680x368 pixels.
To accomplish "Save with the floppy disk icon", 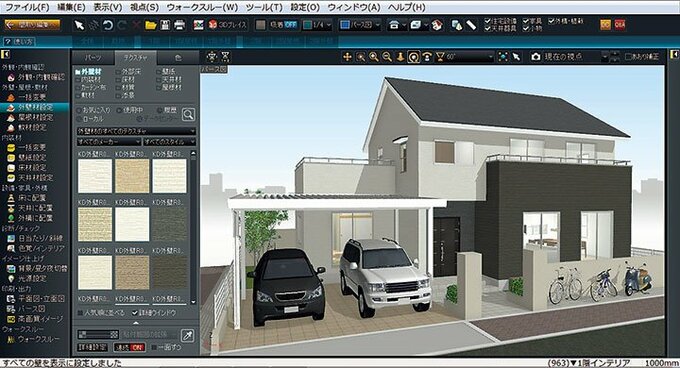I will [165, 25].
